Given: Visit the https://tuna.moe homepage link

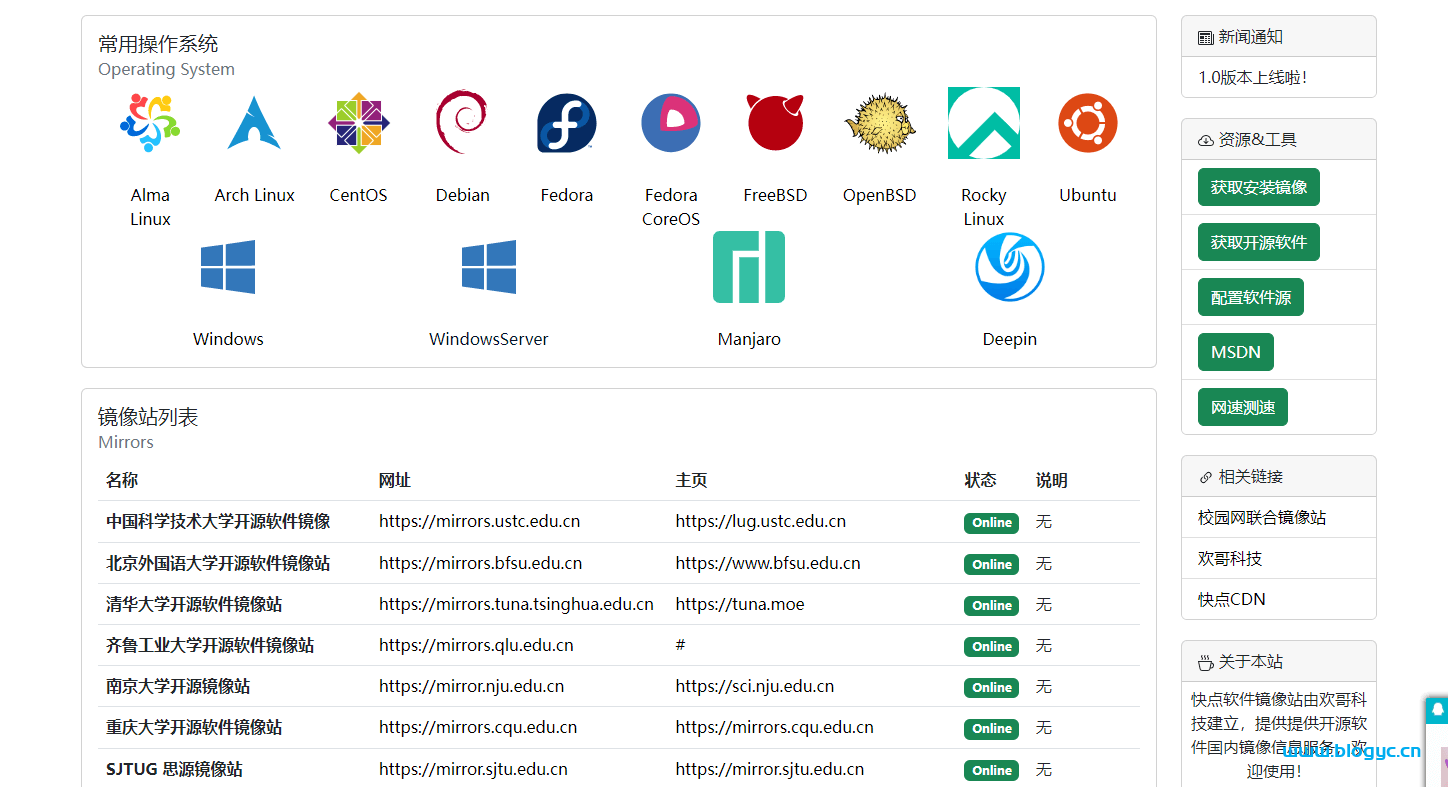Looking at the screenshot, I should (x=740, y=604).
